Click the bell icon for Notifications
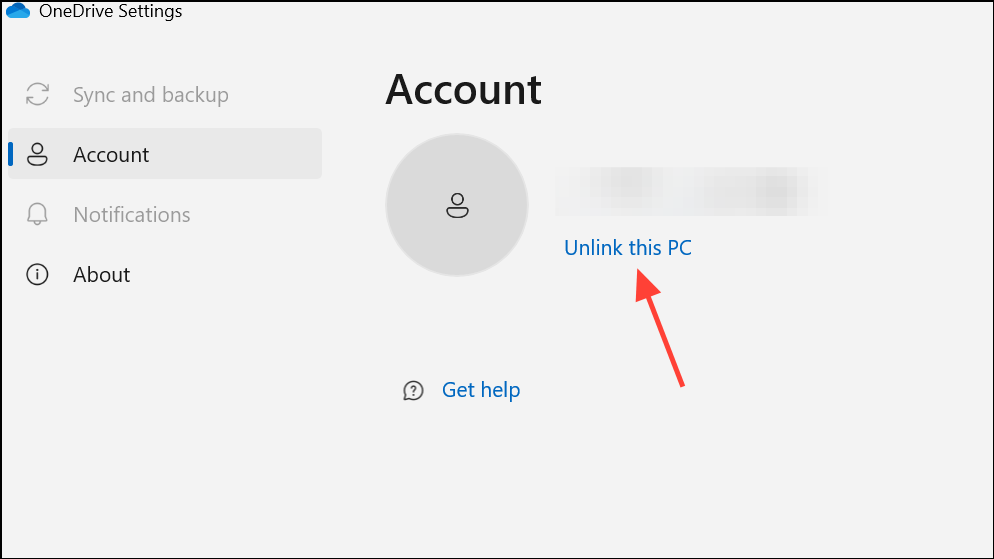This screenshot has width=994, height=559. 37,214
